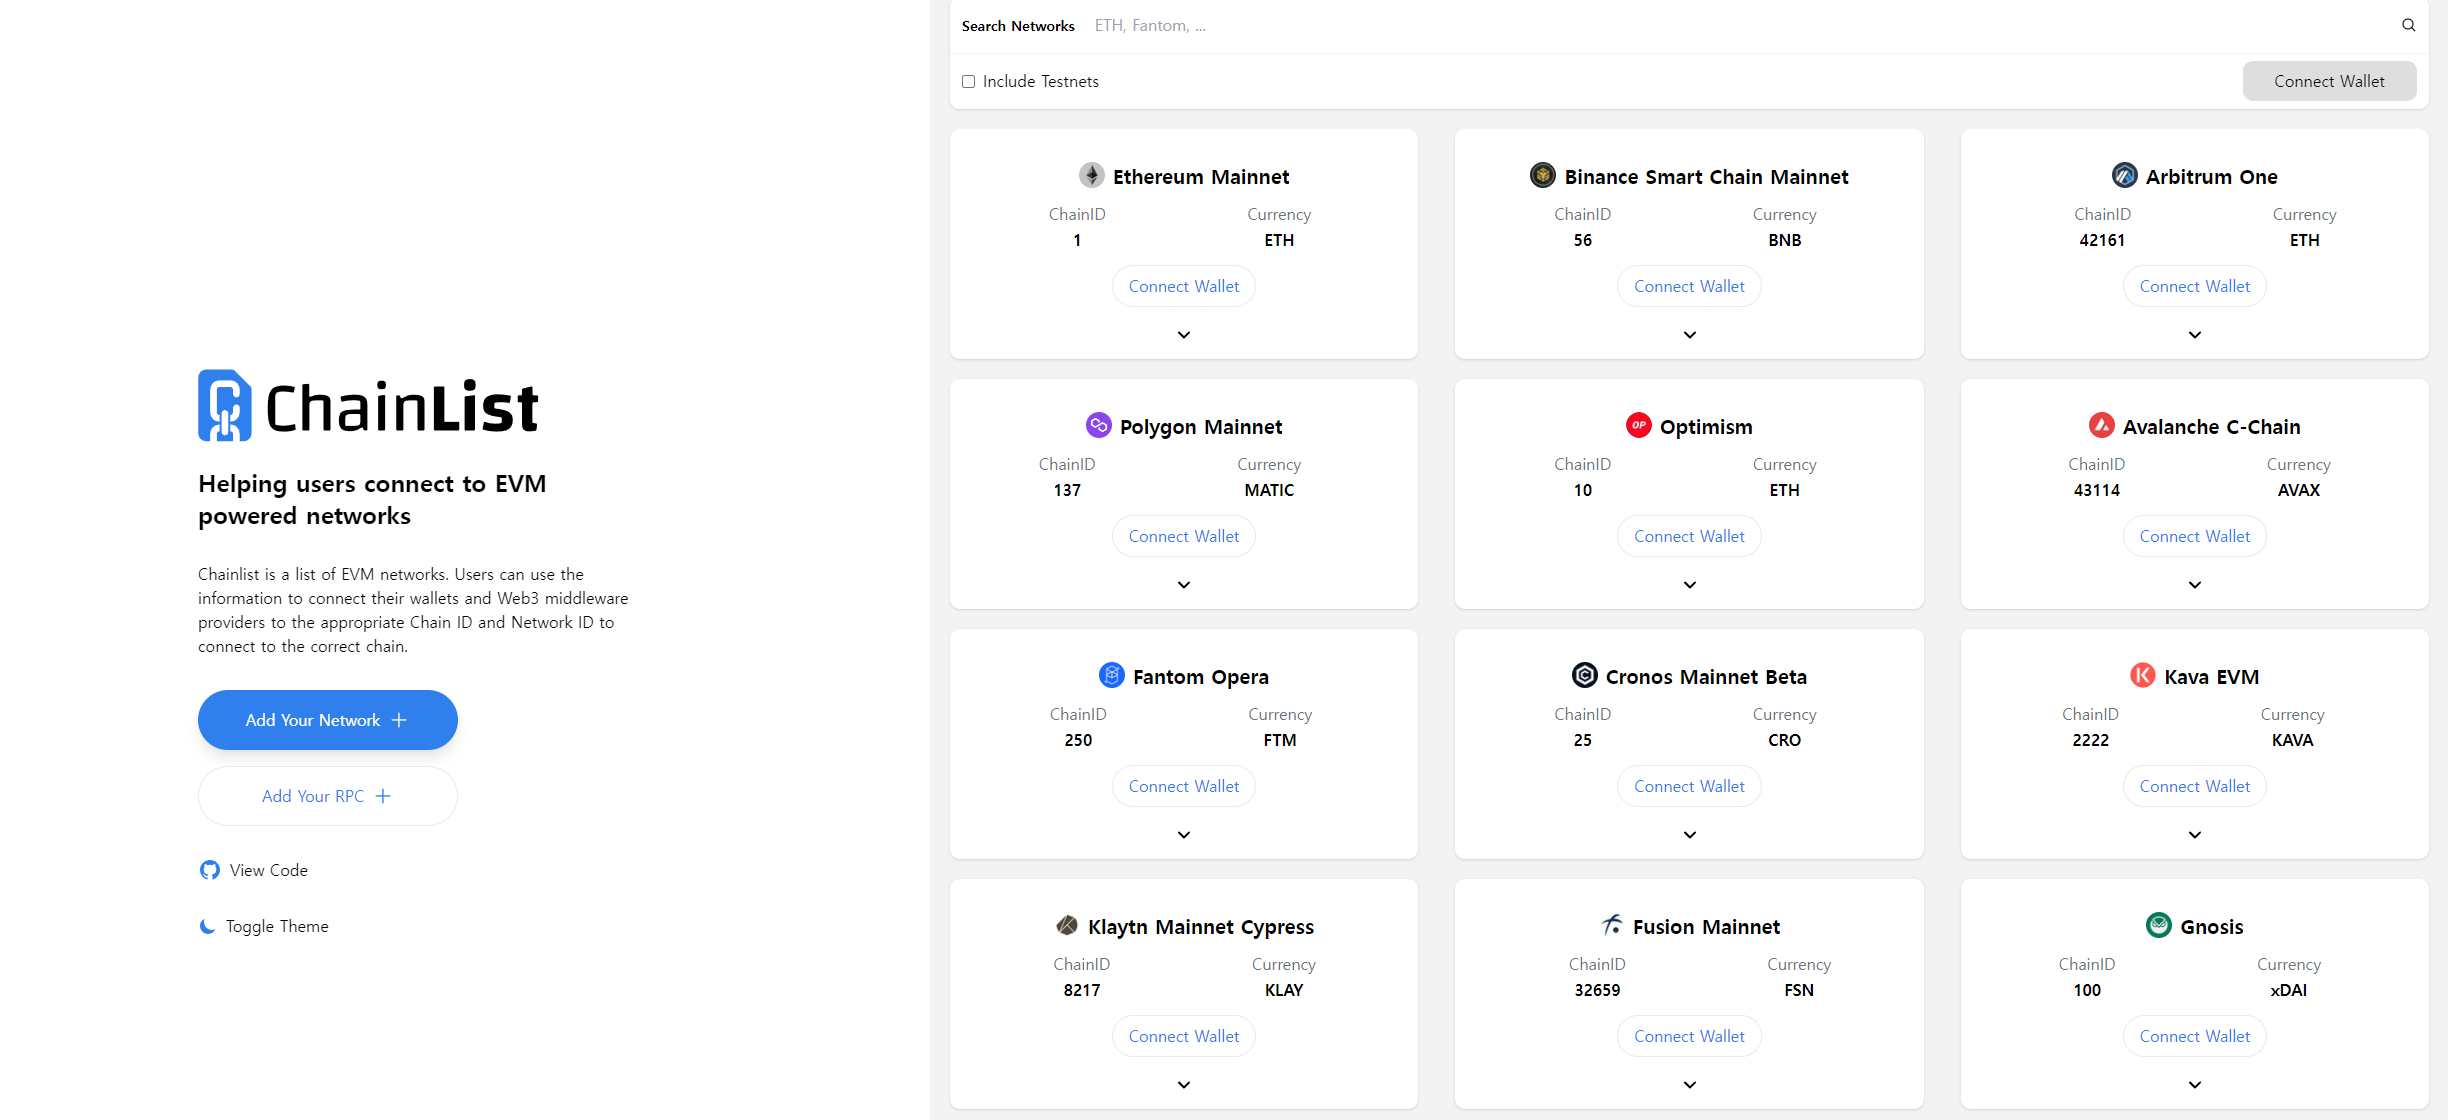Click the ChainList logo icon

[x=225, y=406]
